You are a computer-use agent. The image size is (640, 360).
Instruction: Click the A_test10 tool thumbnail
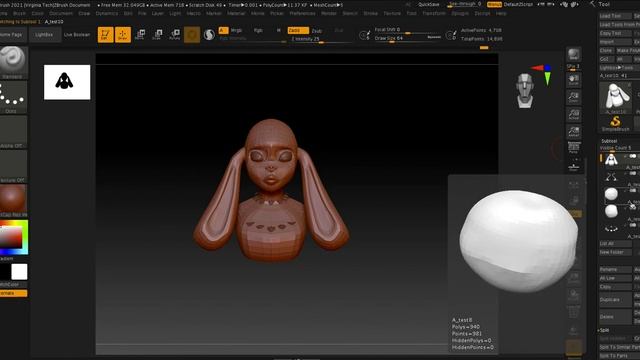click(616, 98)
